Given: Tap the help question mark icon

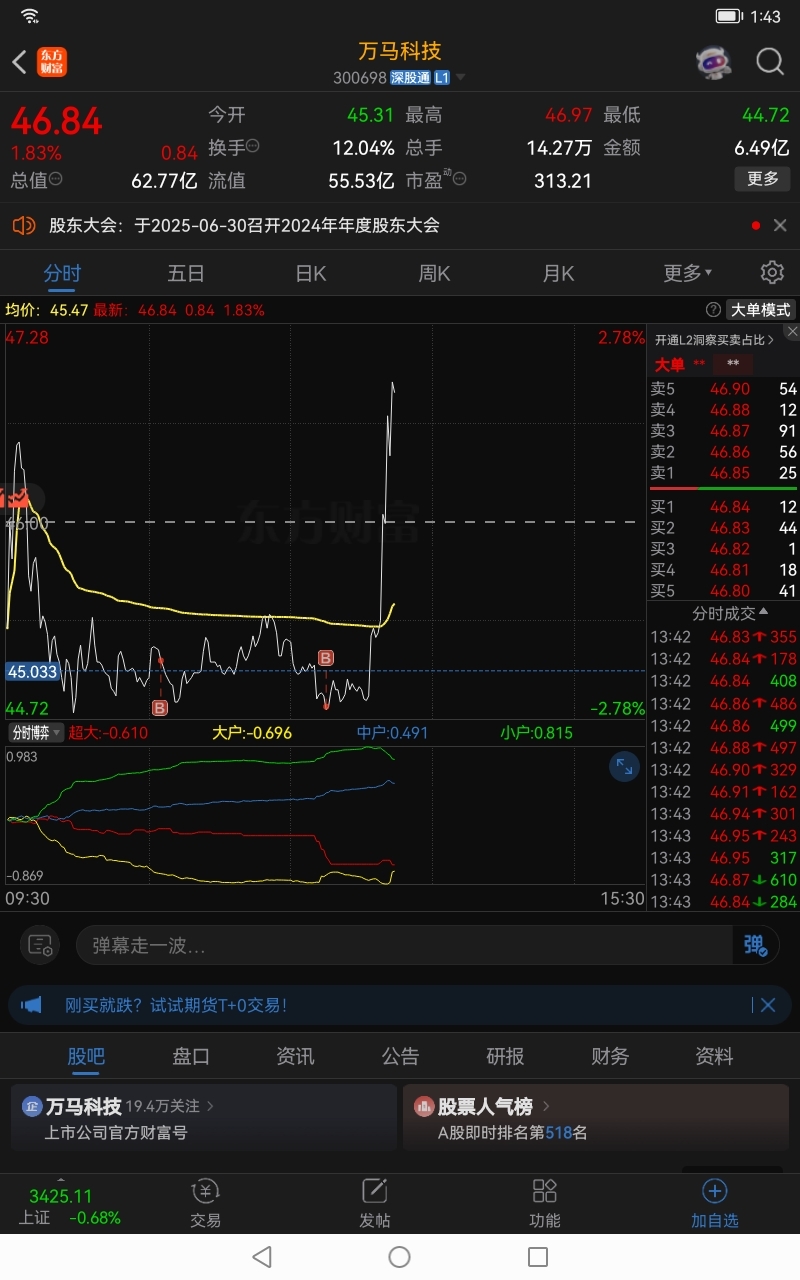Looking at the screenshot, I should pos(713,310).
